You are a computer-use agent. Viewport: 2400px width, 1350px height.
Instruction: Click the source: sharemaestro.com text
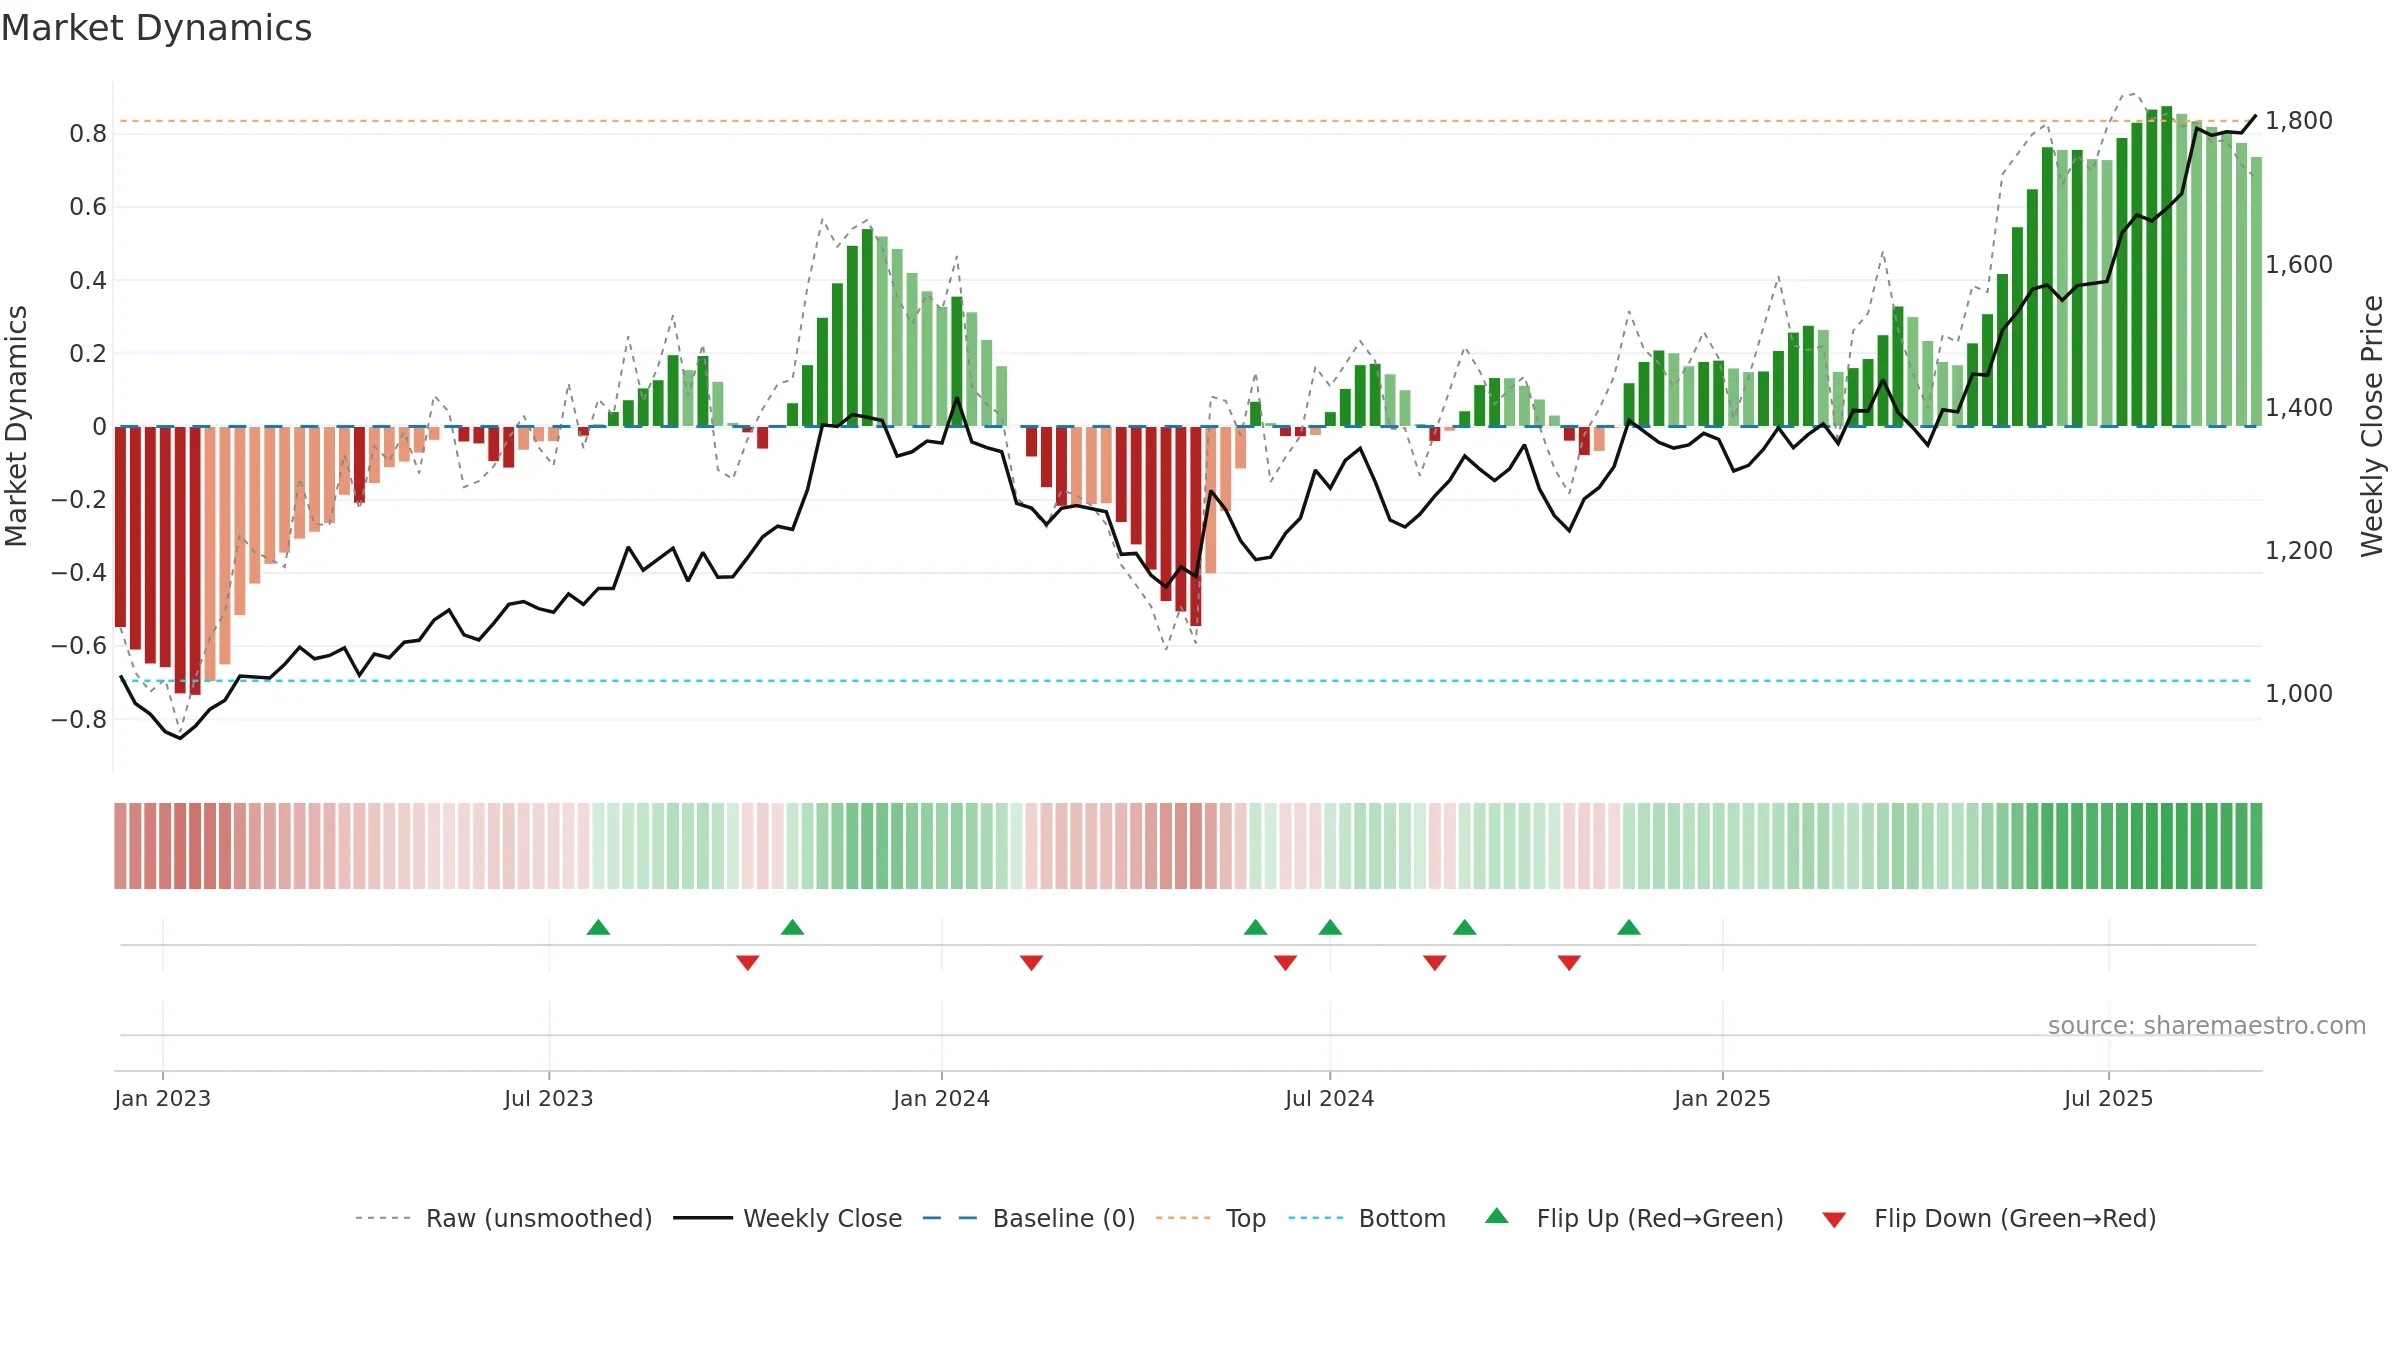click(x=2207, y=1026)
